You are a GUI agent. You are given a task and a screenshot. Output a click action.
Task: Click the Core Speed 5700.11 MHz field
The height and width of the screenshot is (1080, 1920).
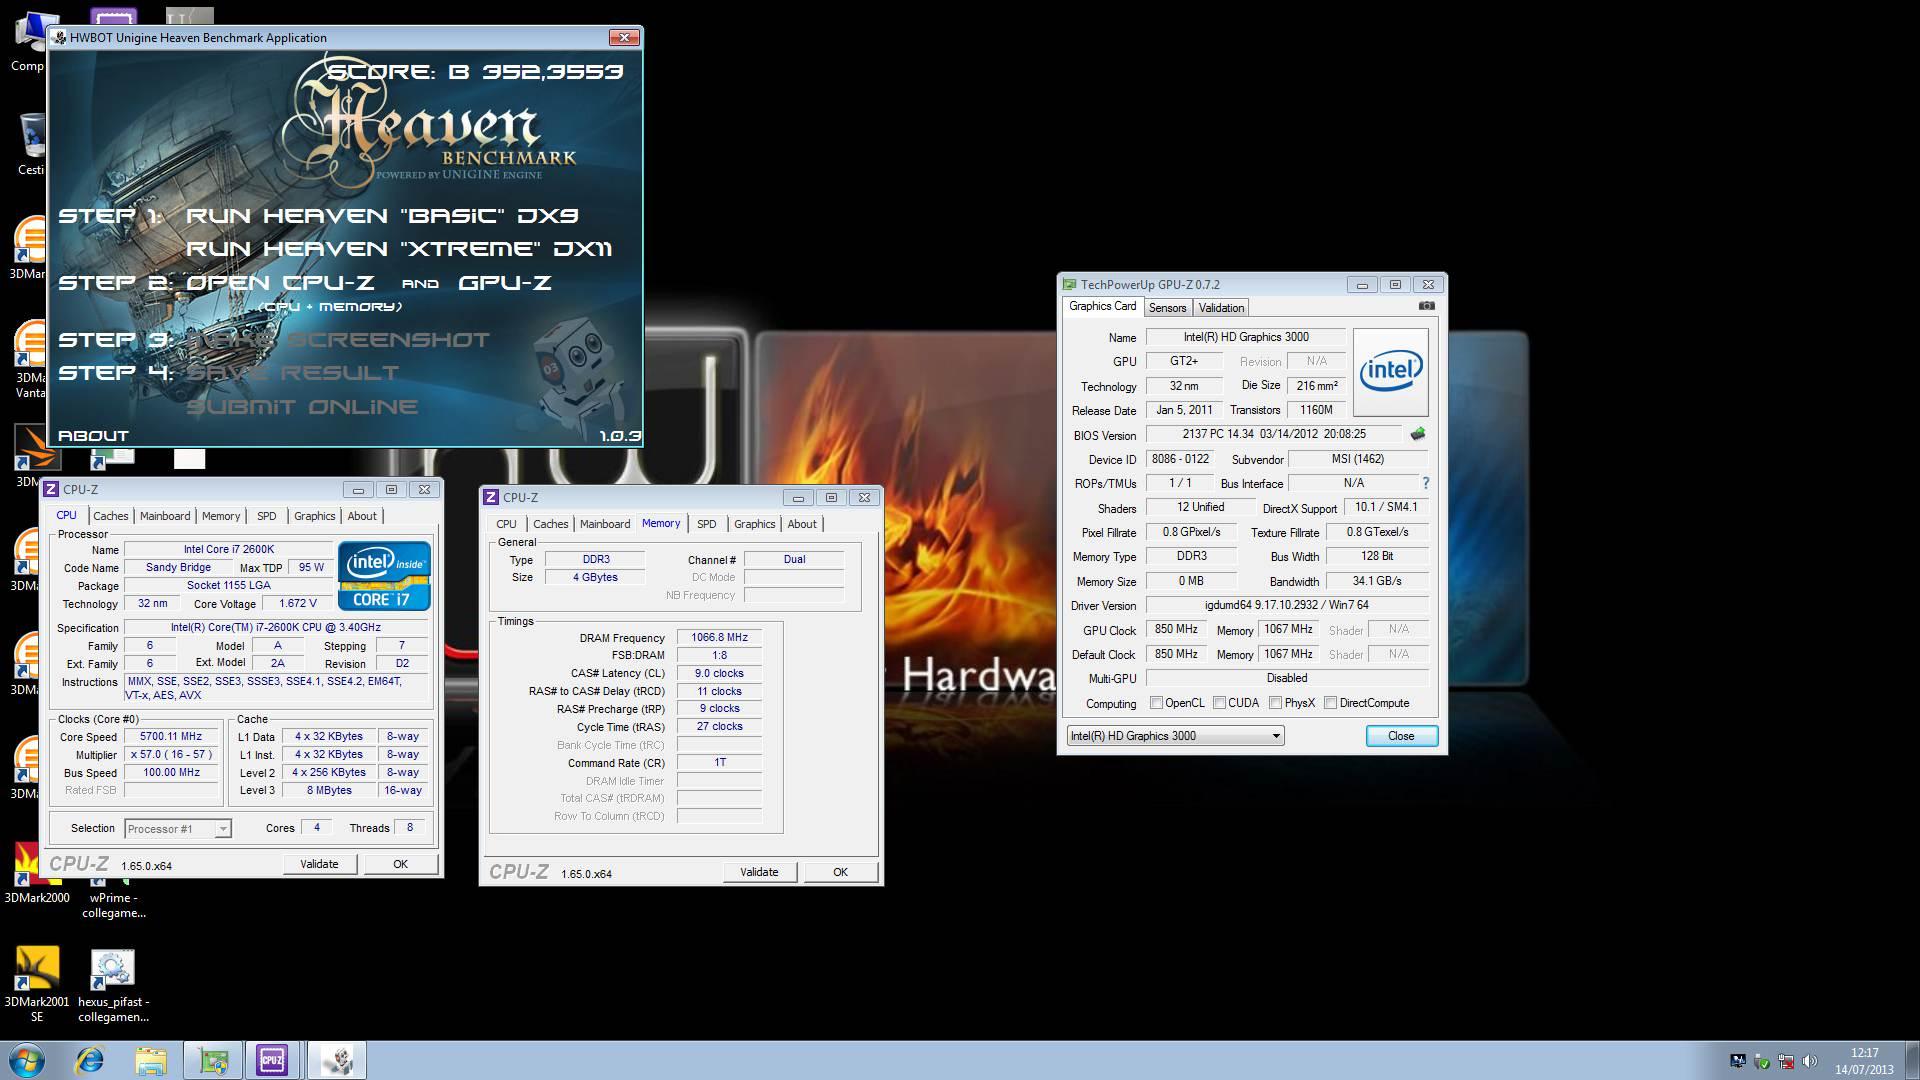tap(170, 737)
